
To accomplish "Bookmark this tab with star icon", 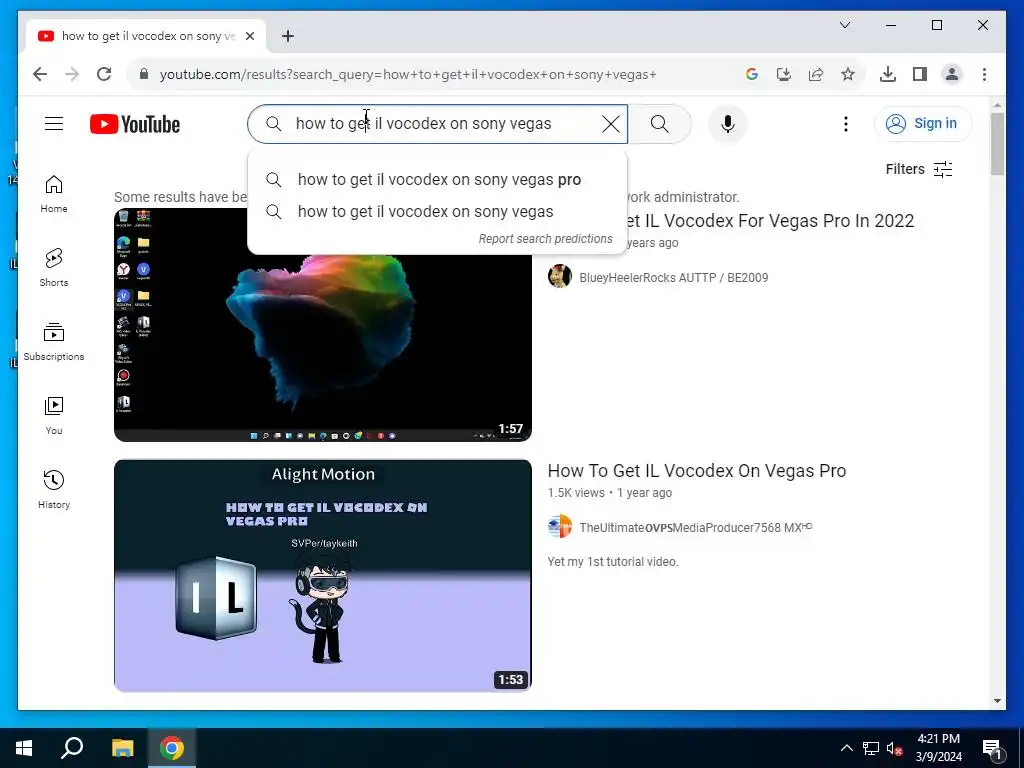I will [x=848, y=74].
